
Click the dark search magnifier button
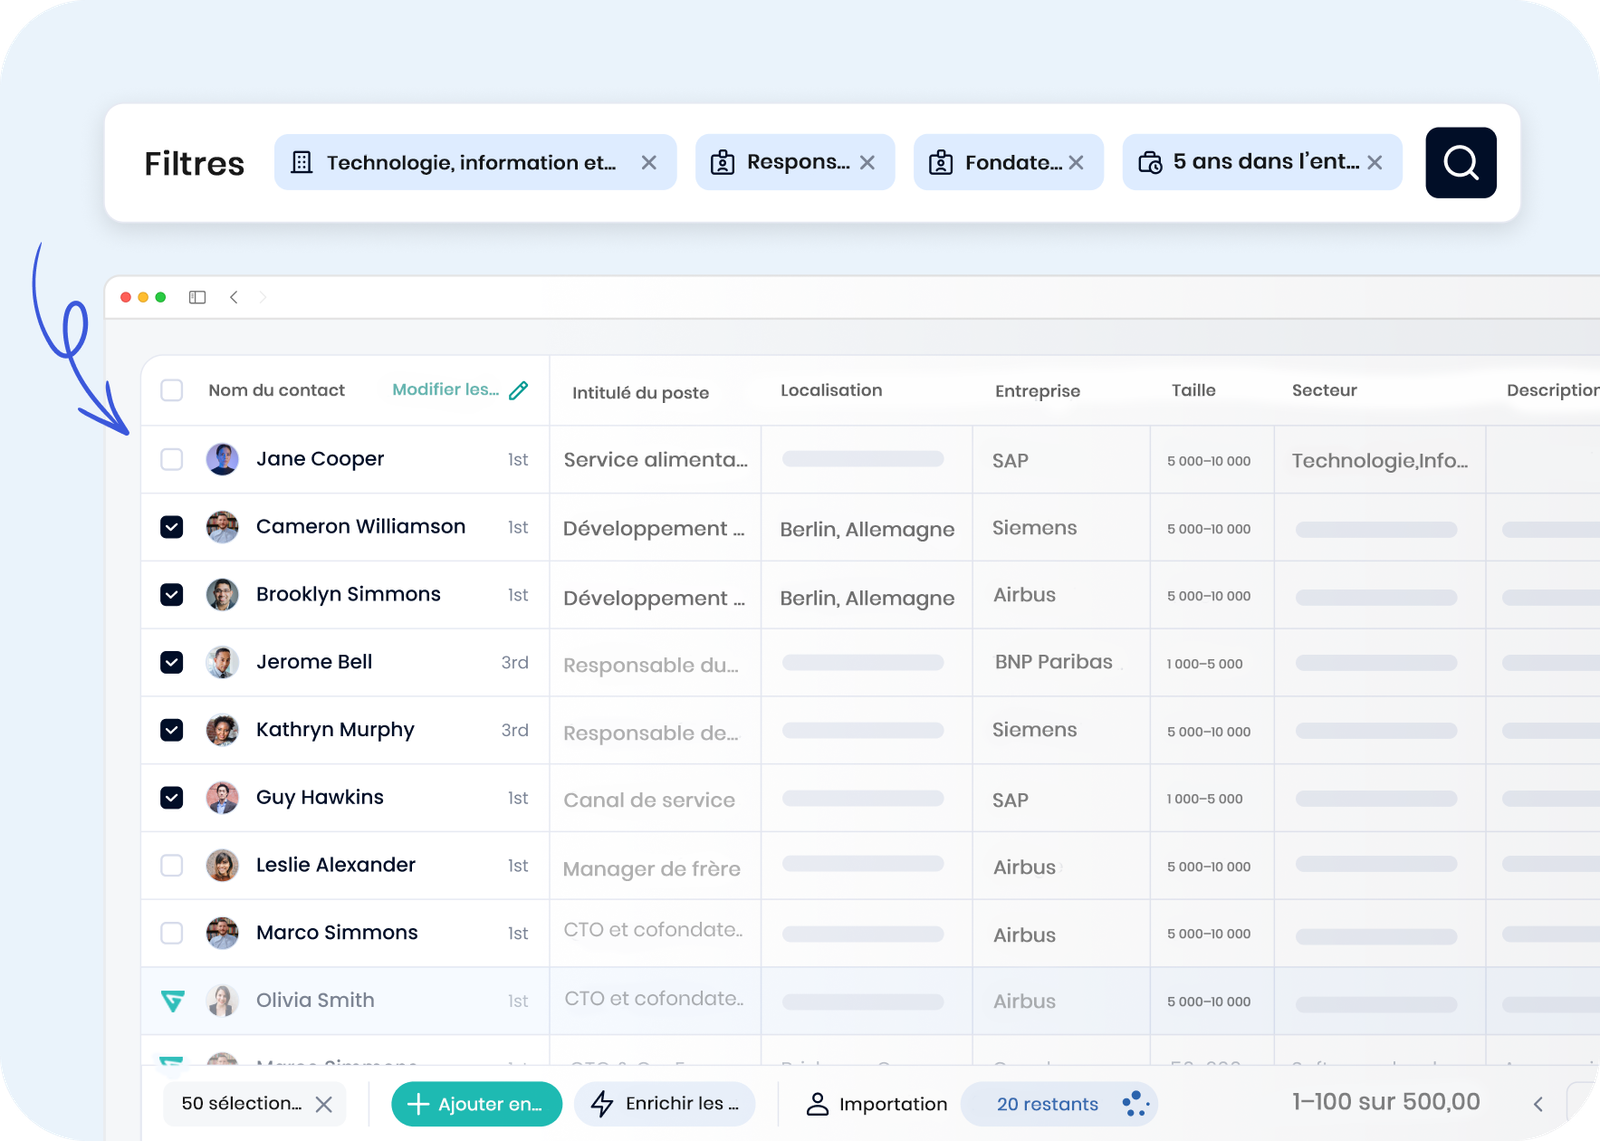(x=1460, y=162)
